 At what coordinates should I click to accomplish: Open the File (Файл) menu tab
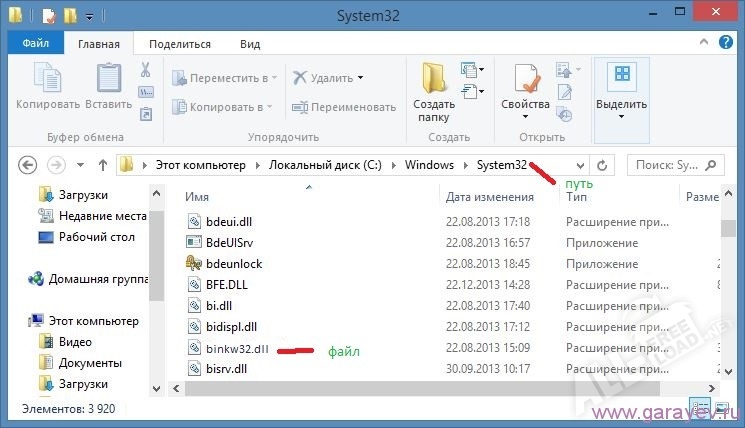click(x=35, y=44)
